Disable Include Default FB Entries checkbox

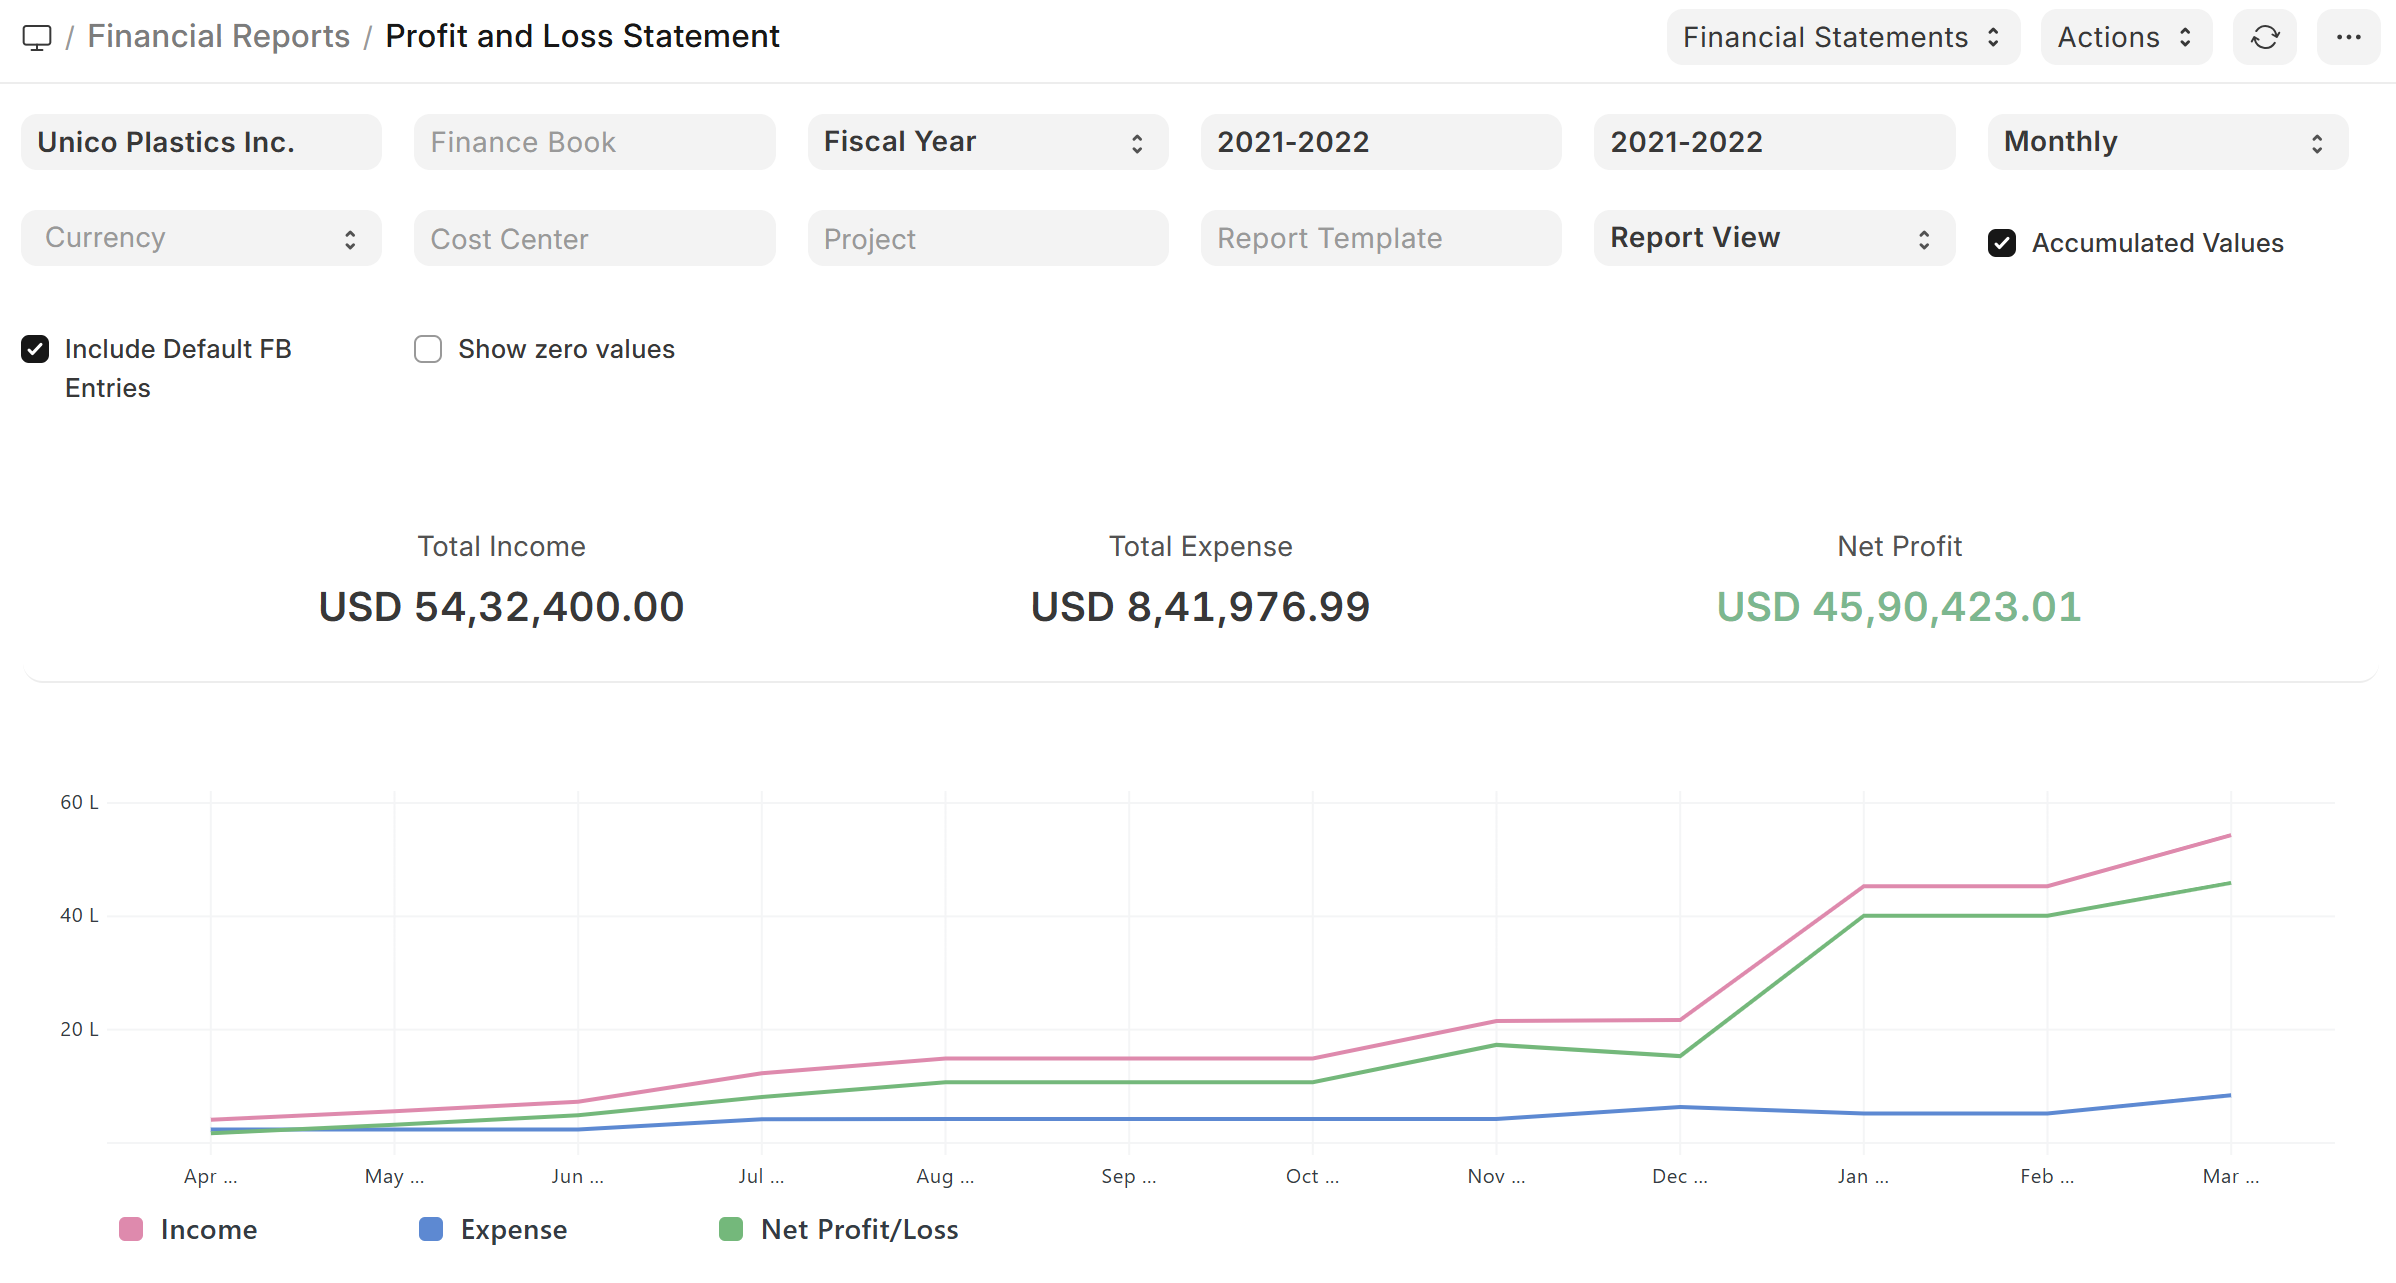(x=35, y=349)
